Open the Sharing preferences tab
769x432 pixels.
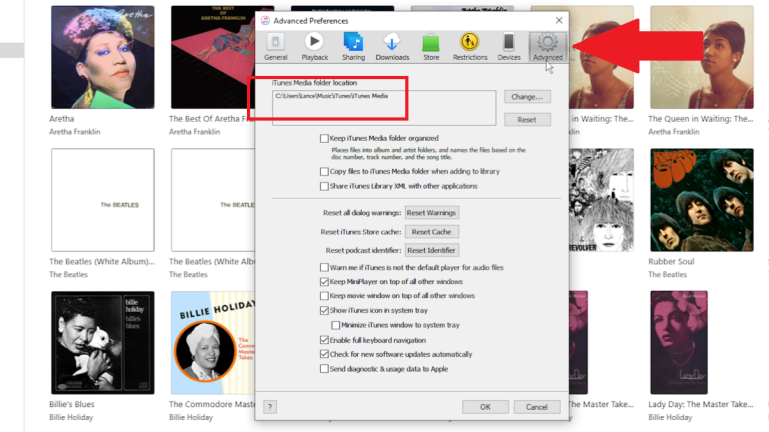353,47
